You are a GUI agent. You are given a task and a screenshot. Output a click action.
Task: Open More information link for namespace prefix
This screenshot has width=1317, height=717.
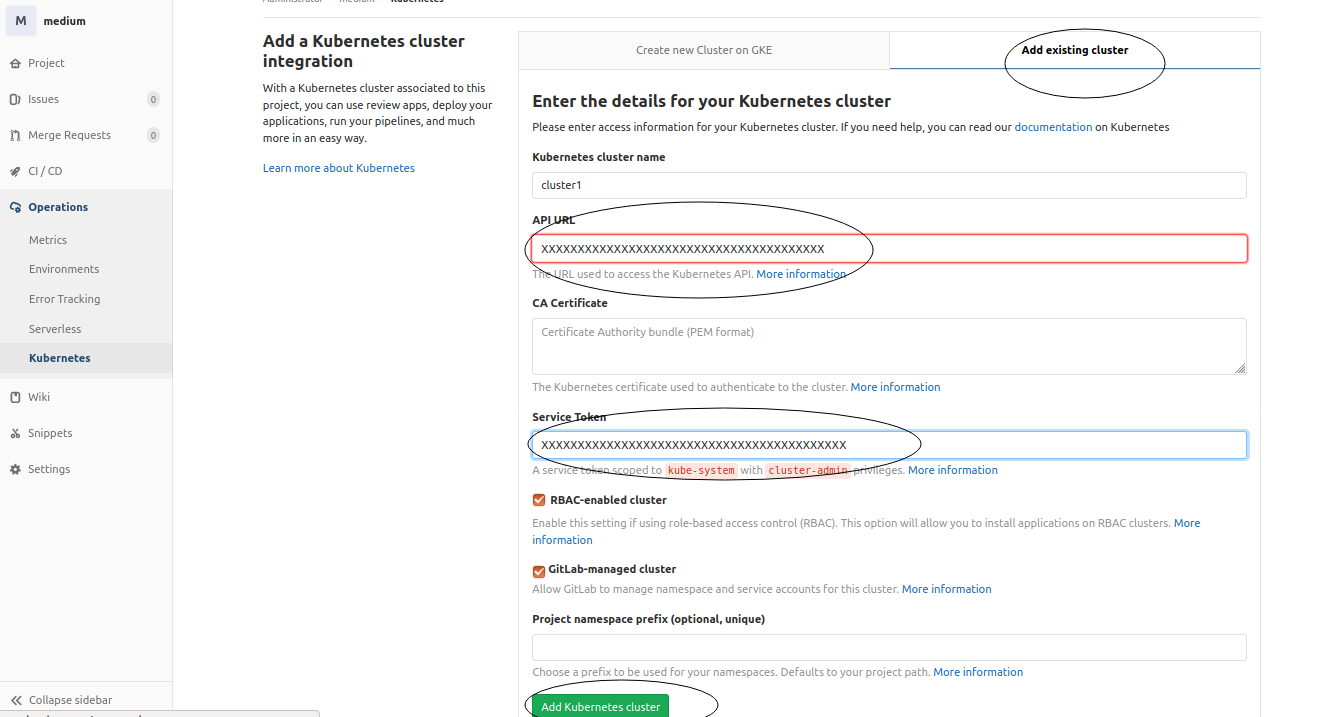coord(978,672)
